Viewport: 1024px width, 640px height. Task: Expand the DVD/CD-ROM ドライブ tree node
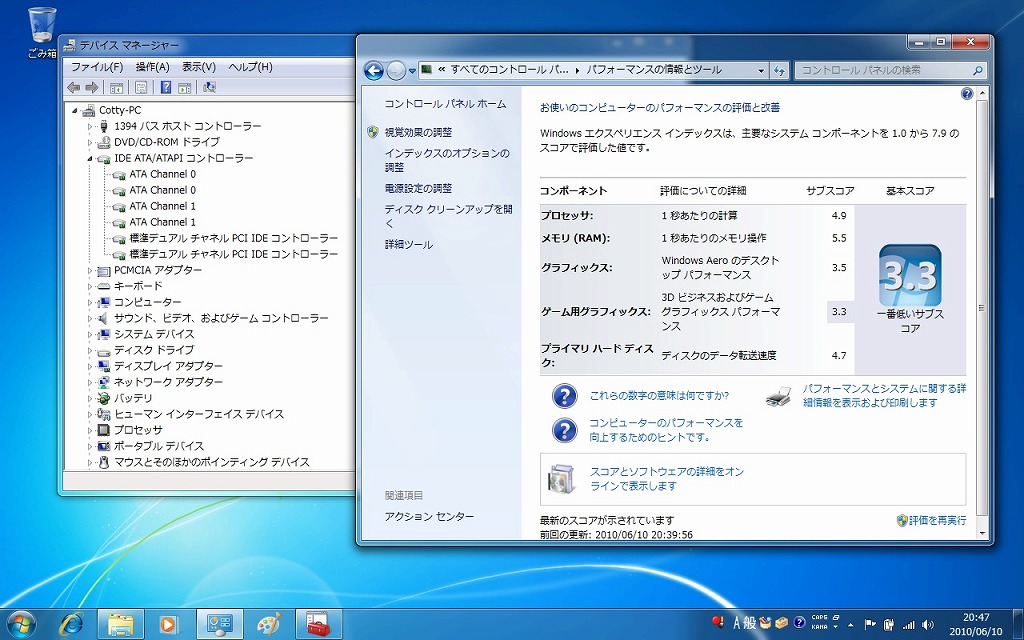tap(90, 142)
